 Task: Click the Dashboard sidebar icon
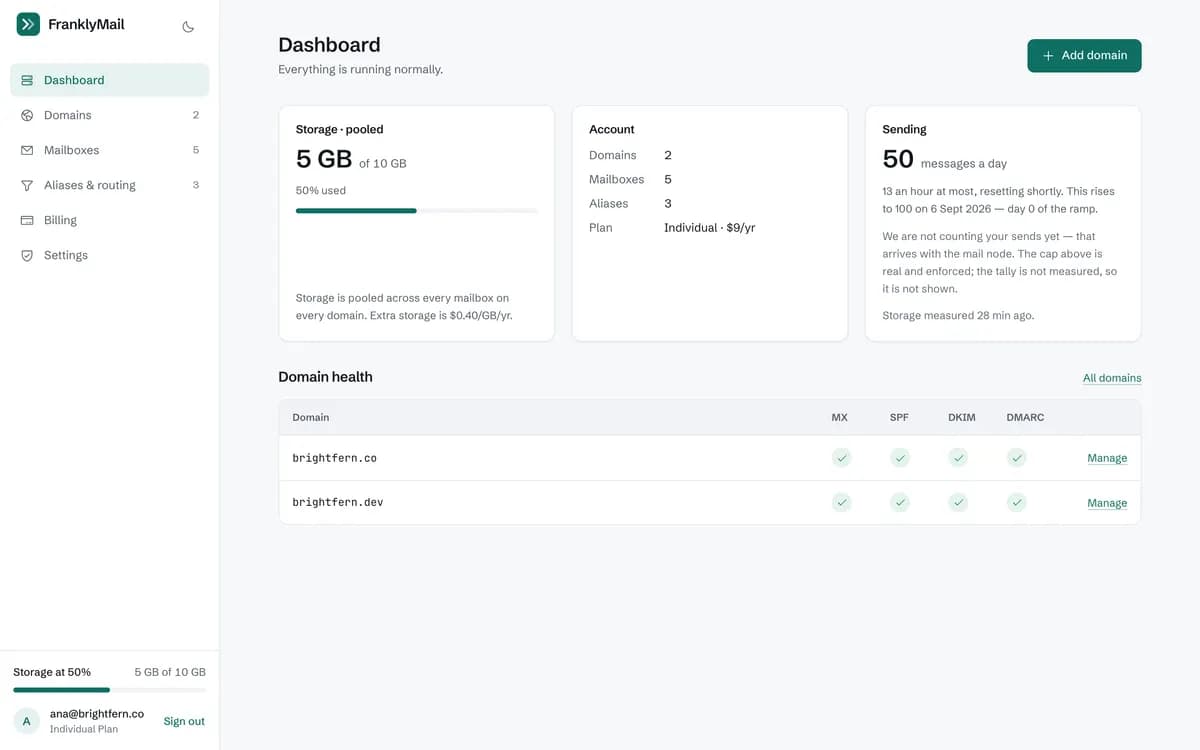27,80
